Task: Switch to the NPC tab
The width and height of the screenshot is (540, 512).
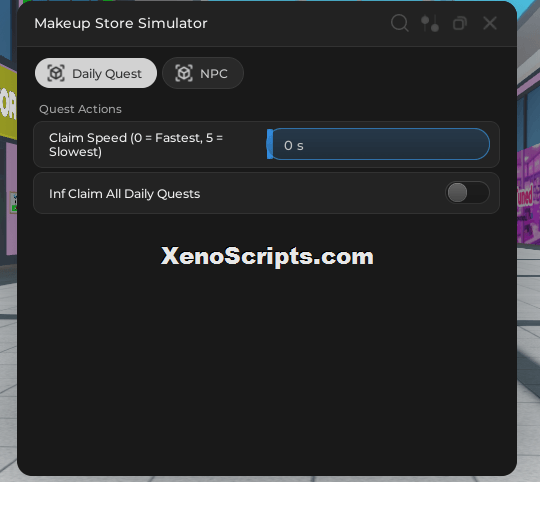Action: (x=203, y=73)
